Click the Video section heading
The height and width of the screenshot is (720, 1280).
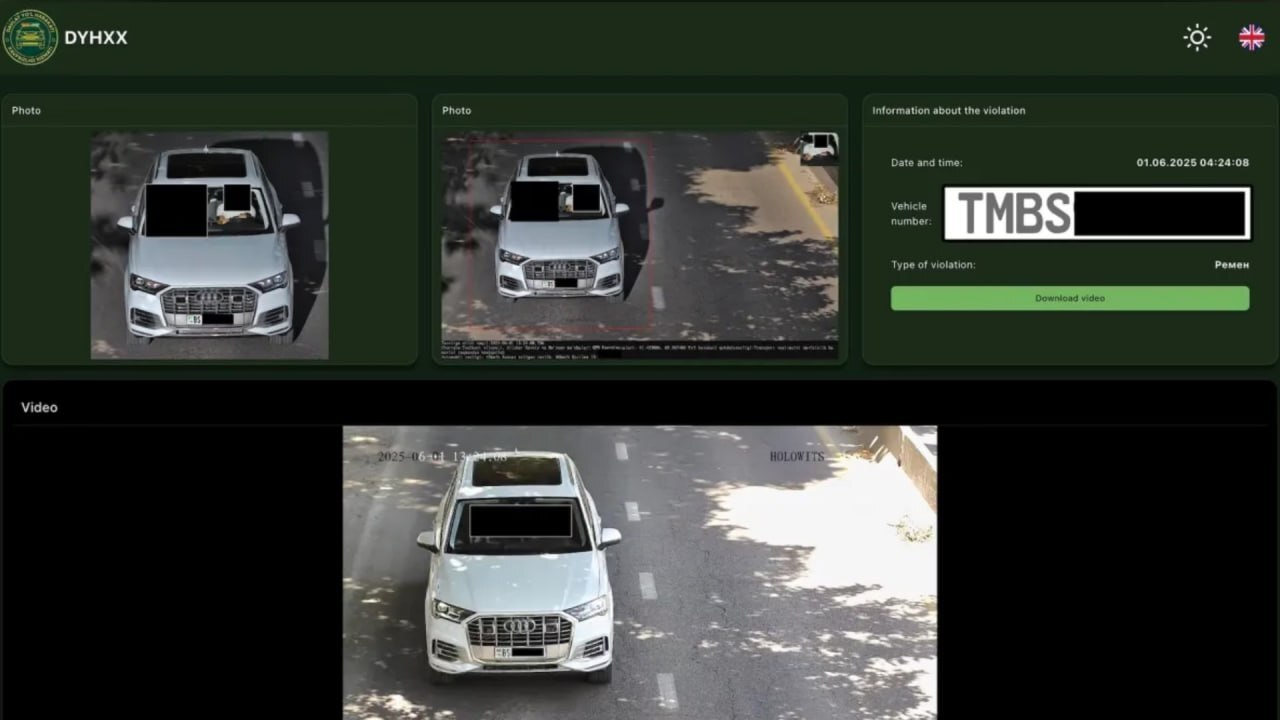click(39, 408)
